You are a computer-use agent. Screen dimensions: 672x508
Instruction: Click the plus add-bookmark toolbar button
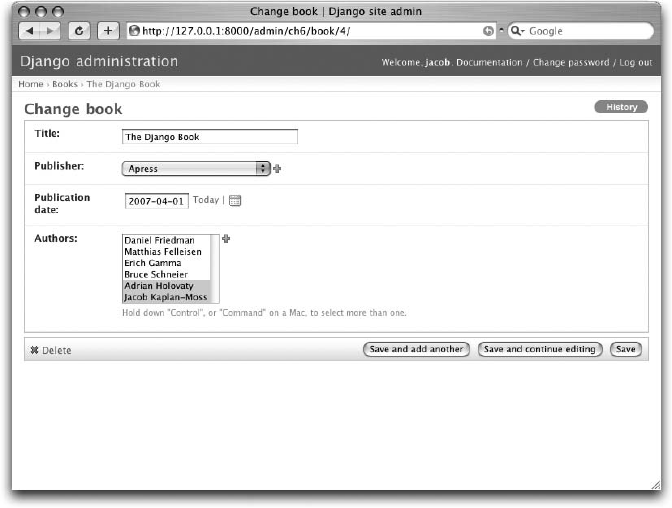tap(108, 31)
